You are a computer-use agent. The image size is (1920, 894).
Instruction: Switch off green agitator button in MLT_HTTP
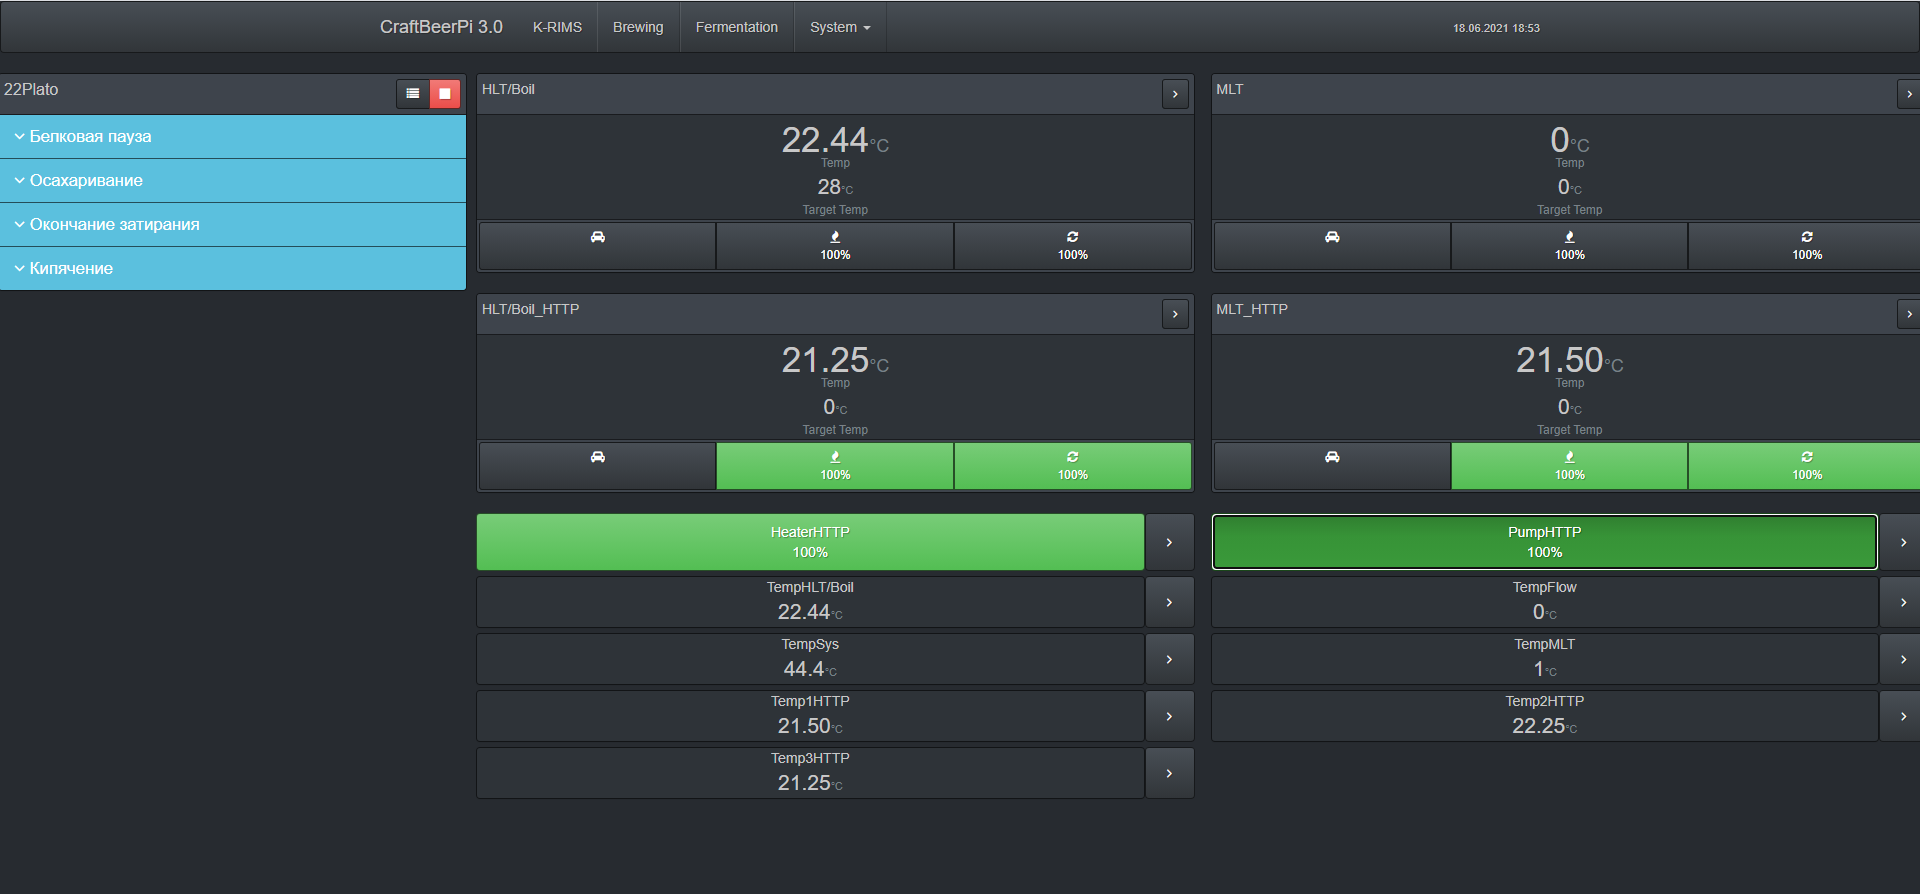1806,466
